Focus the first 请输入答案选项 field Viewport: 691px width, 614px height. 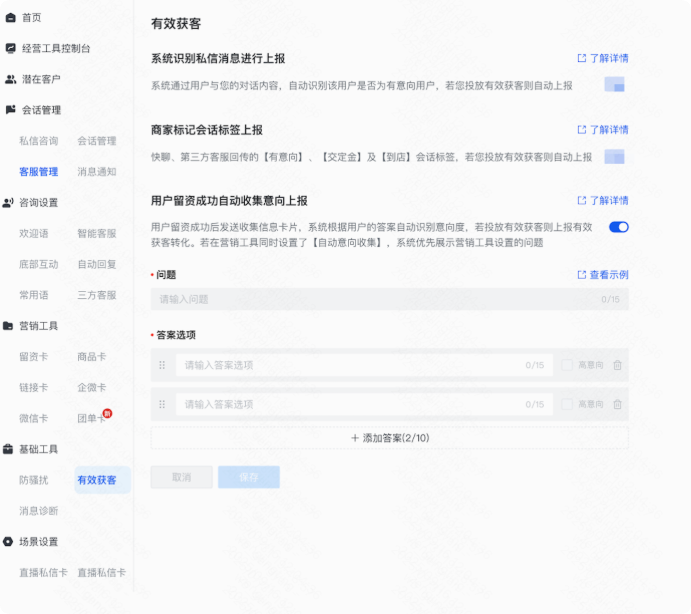(x=364, y=365)
